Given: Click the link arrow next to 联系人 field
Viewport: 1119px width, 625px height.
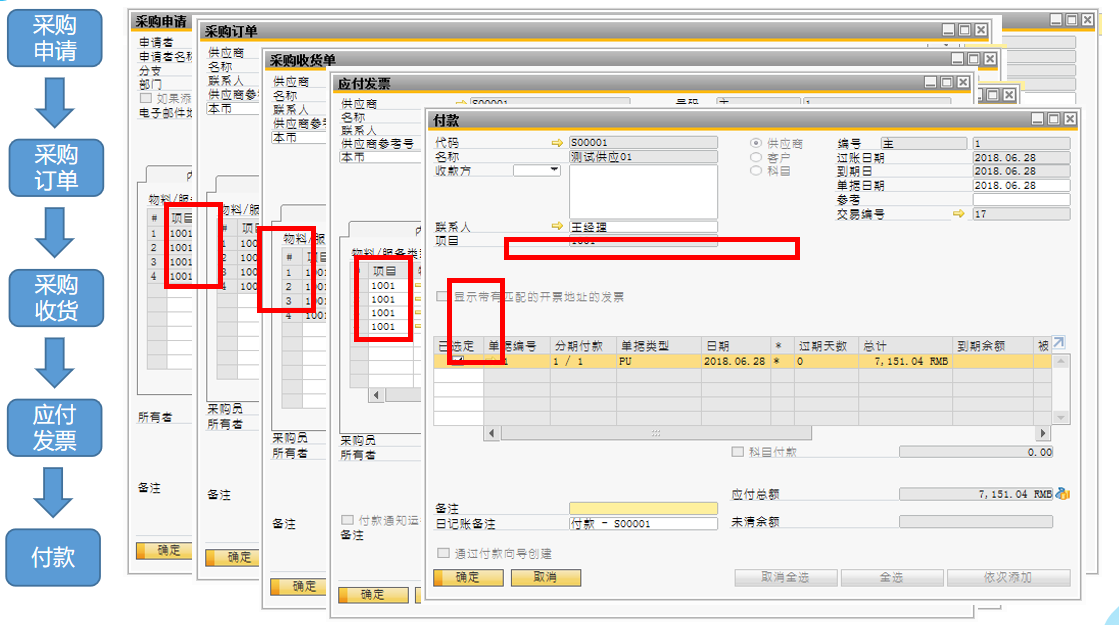Looking at the screenshot, I should (557, 227).
